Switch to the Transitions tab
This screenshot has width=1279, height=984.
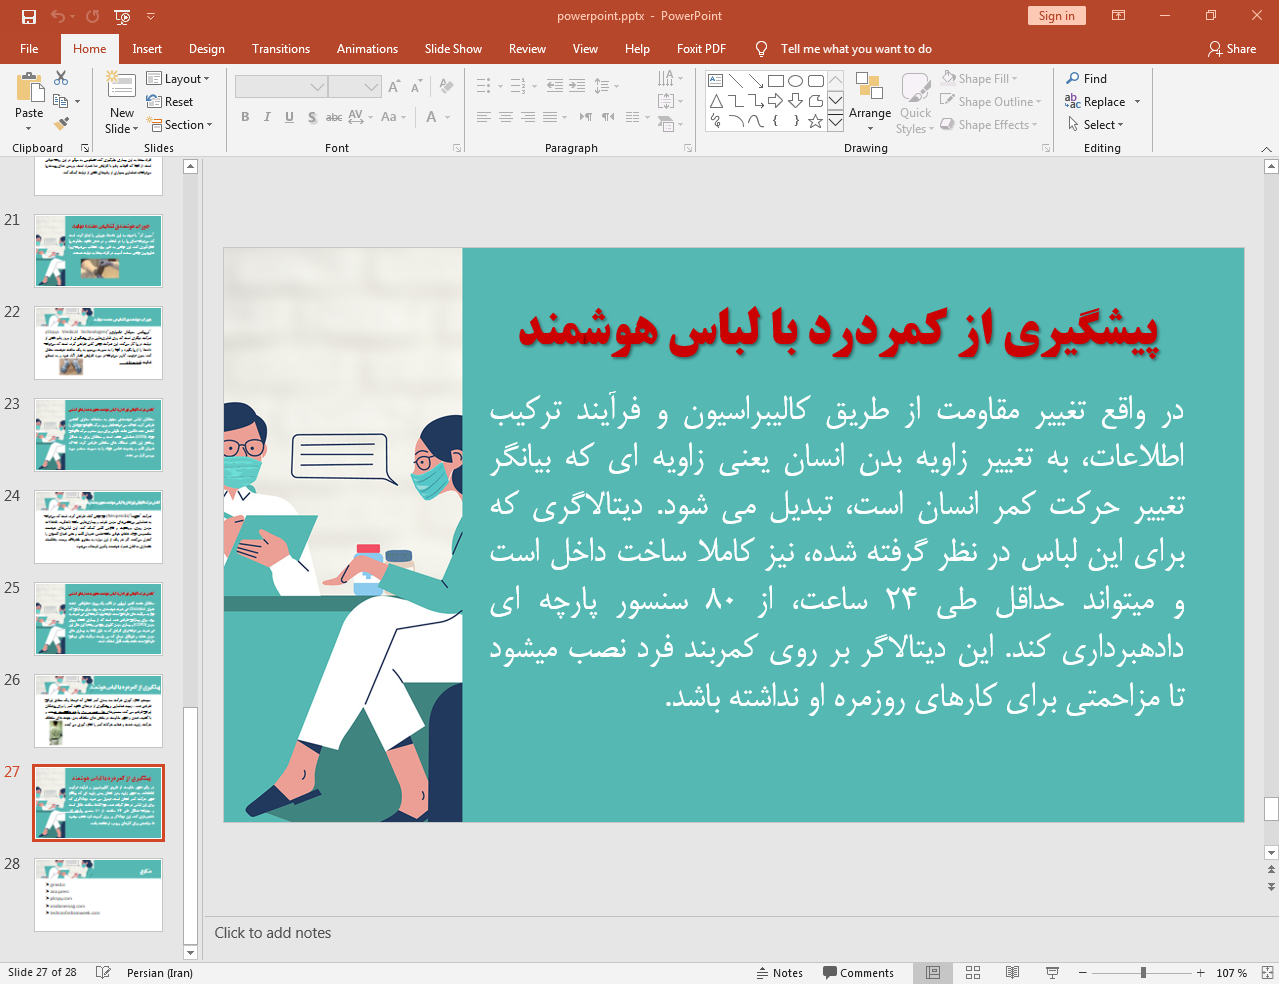click(x=281, y=49)
